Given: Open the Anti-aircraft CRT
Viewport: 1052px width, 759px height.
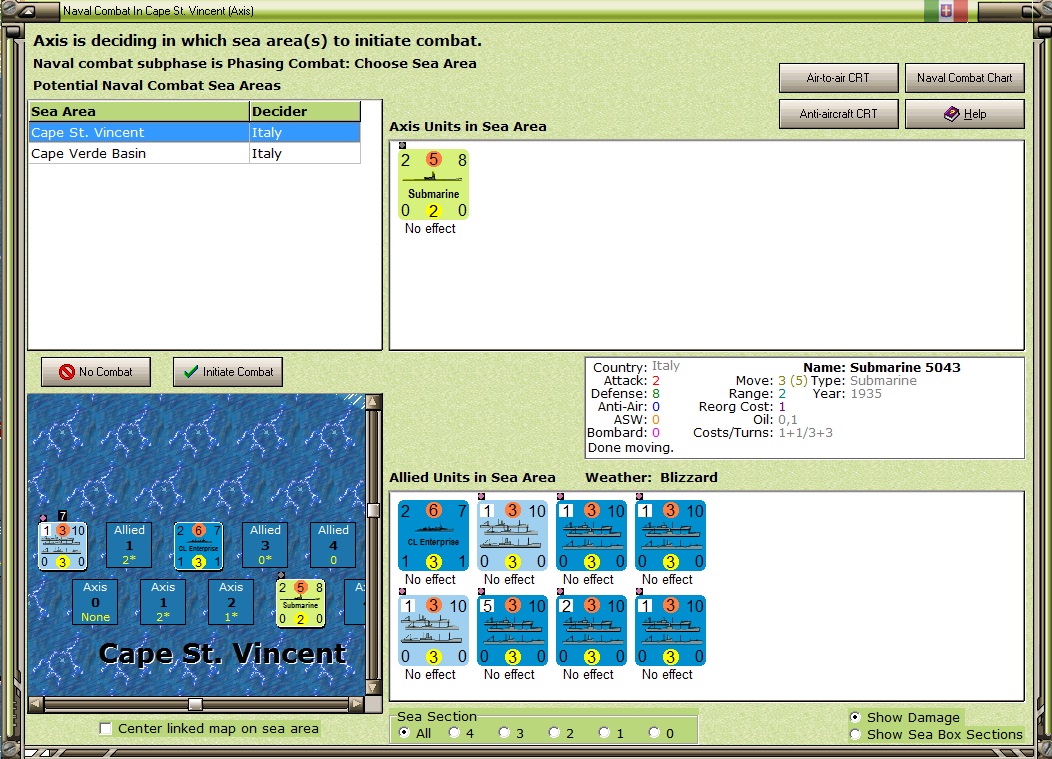Looking at the screenshot, I should click(x=838, y=114).
